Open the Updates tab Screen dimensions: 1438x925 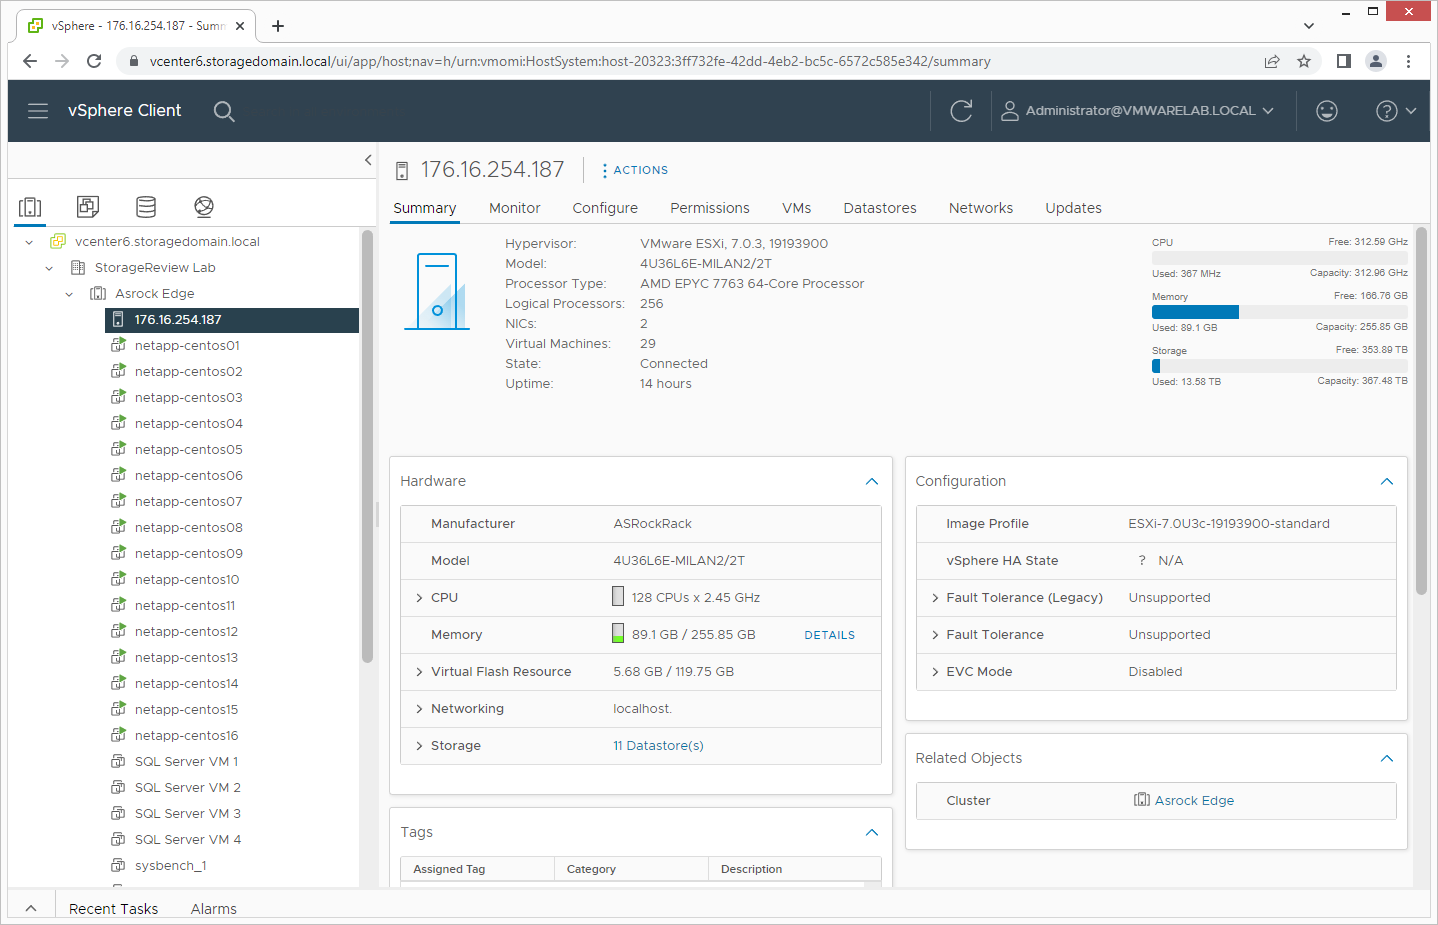(1073, 208)
